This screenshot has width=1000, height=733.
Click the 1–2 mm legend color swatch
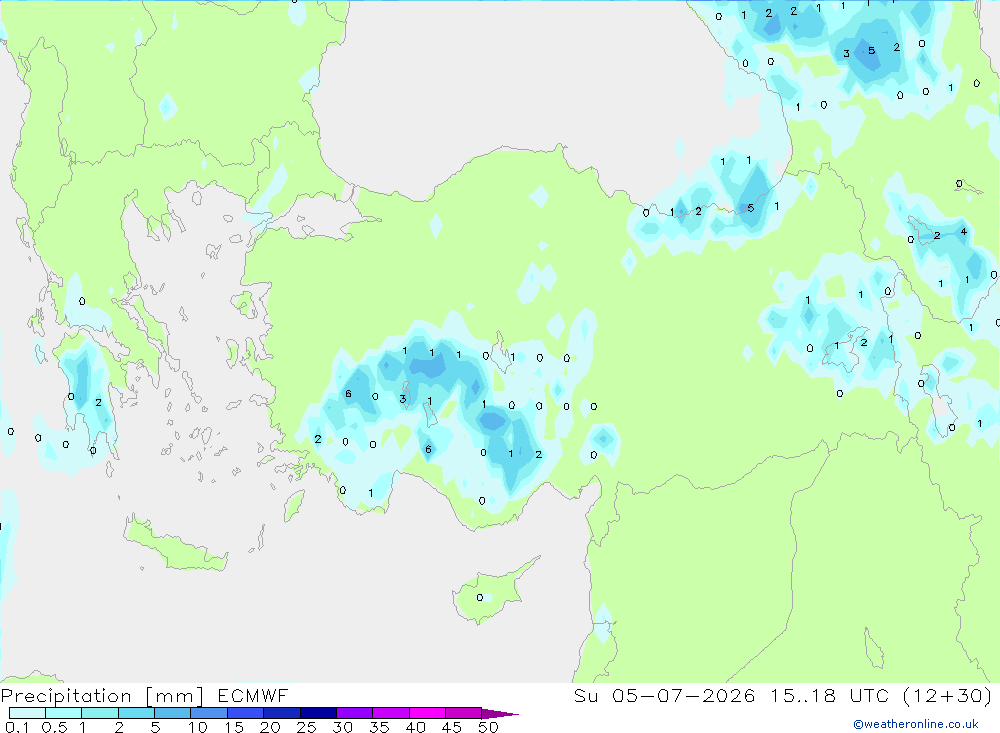[x=100, y=713]
